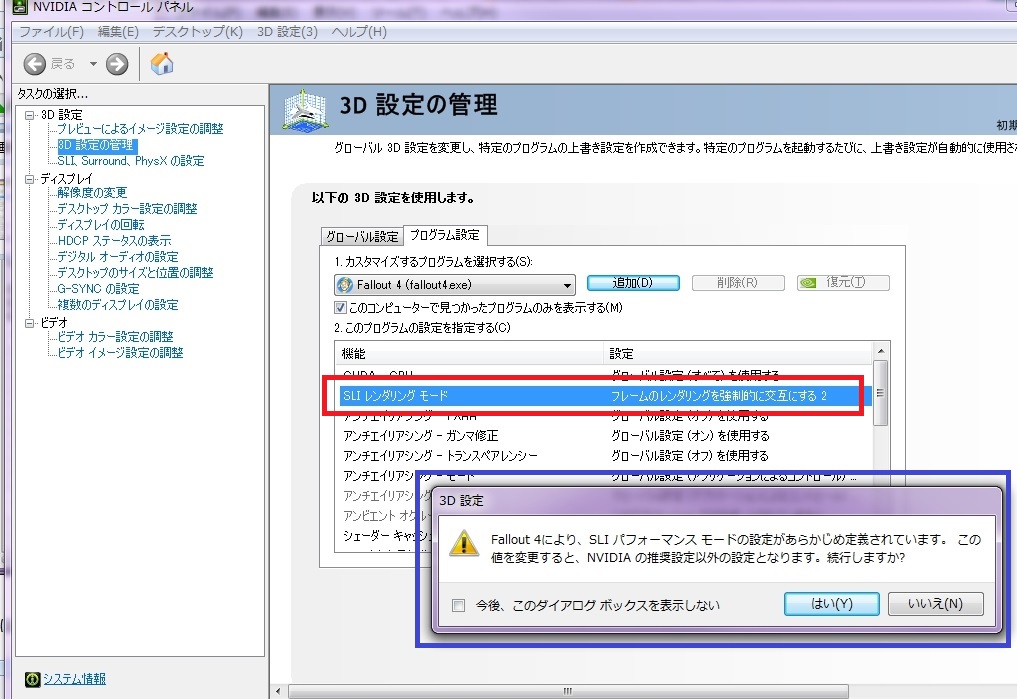The image size is (1017, 699).
Task: Click the Back arrow navigation icon
Action: [35, 64]
